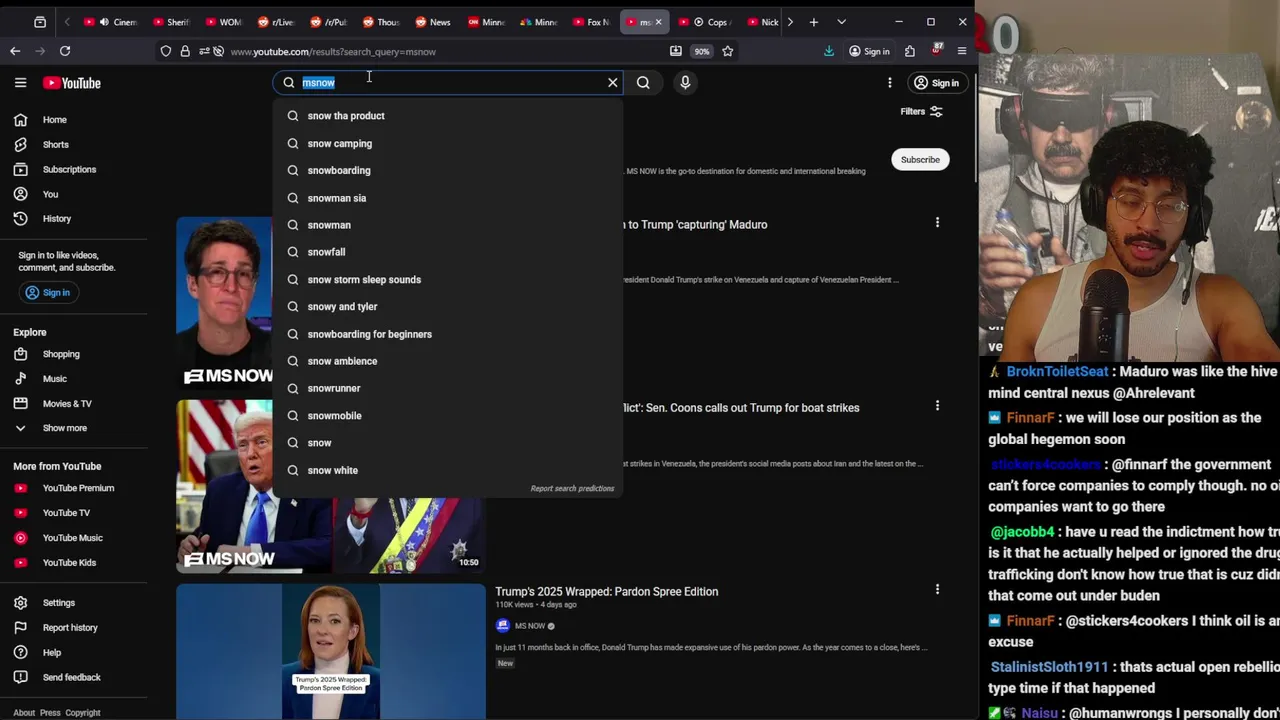Choose suggestion 'snowboarding for beginners'
Viewport: 1280px width, 720px height.
pos(448,334)
